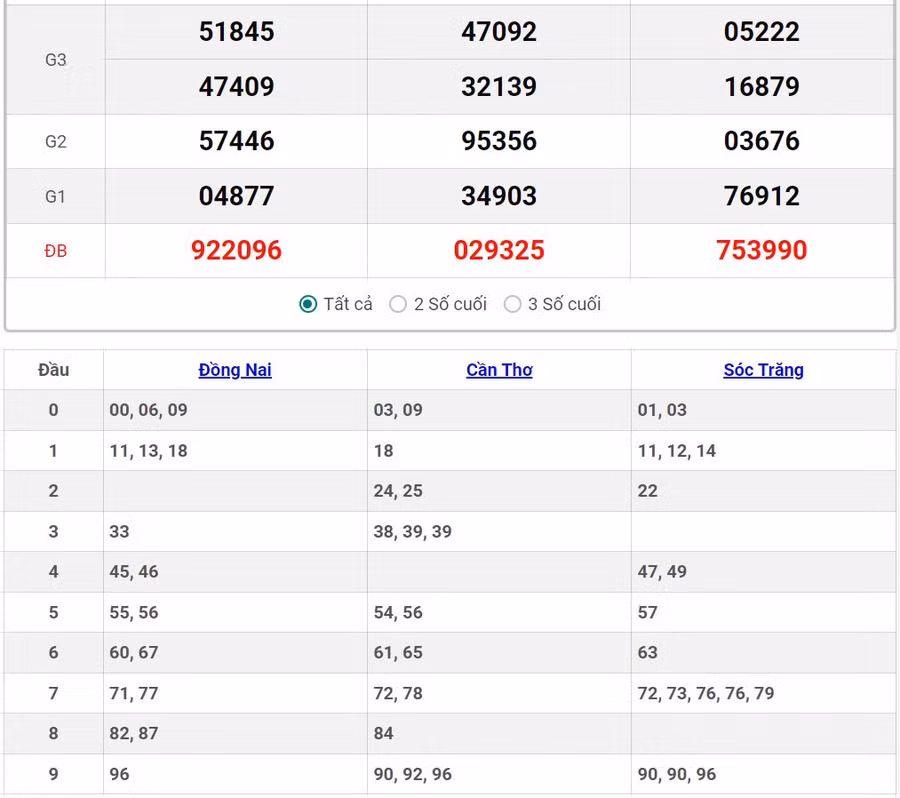Click the special prize number 922096

click(x=236, y=250)
